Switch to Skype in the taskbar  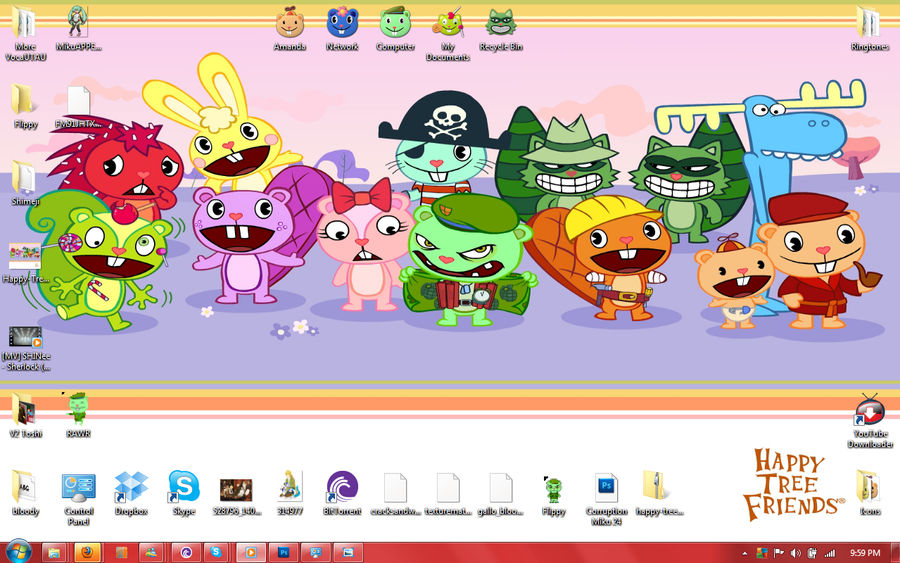[x=217, y=552]
